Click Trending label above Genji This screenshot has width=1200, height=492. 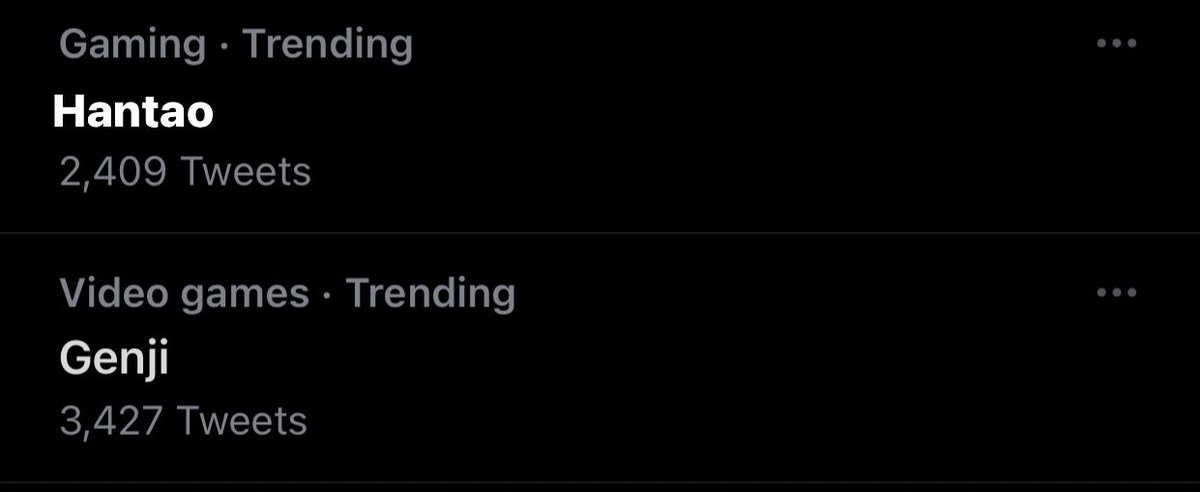pos(430,293)
